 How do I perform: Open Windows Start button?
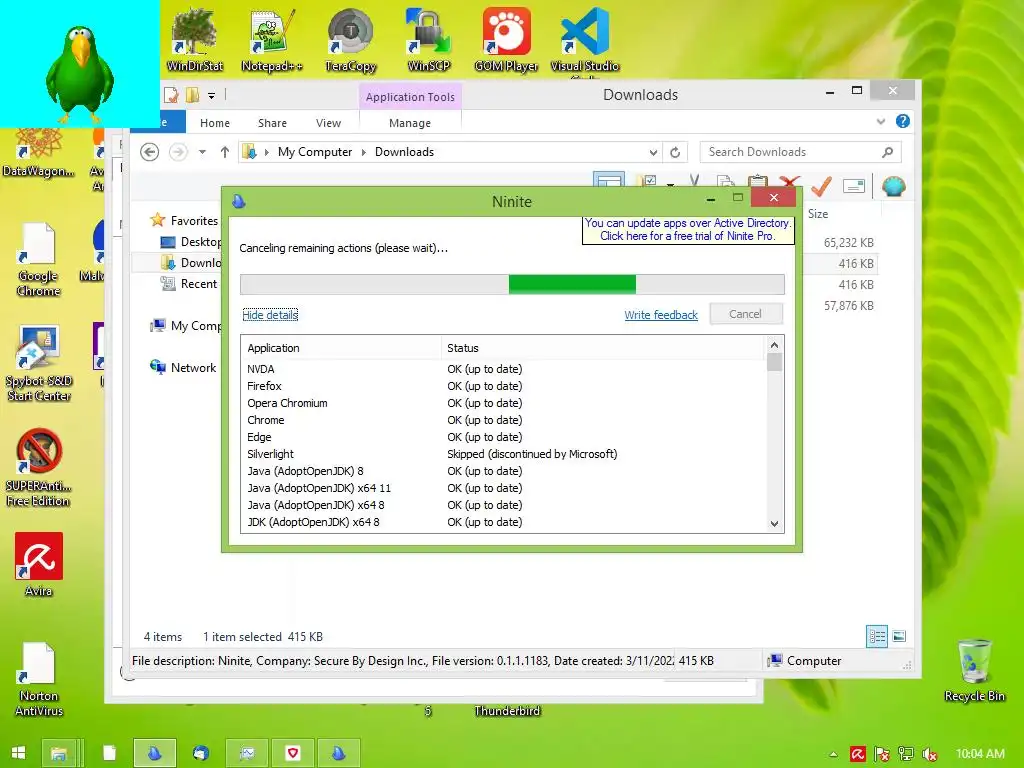(18, 753)
